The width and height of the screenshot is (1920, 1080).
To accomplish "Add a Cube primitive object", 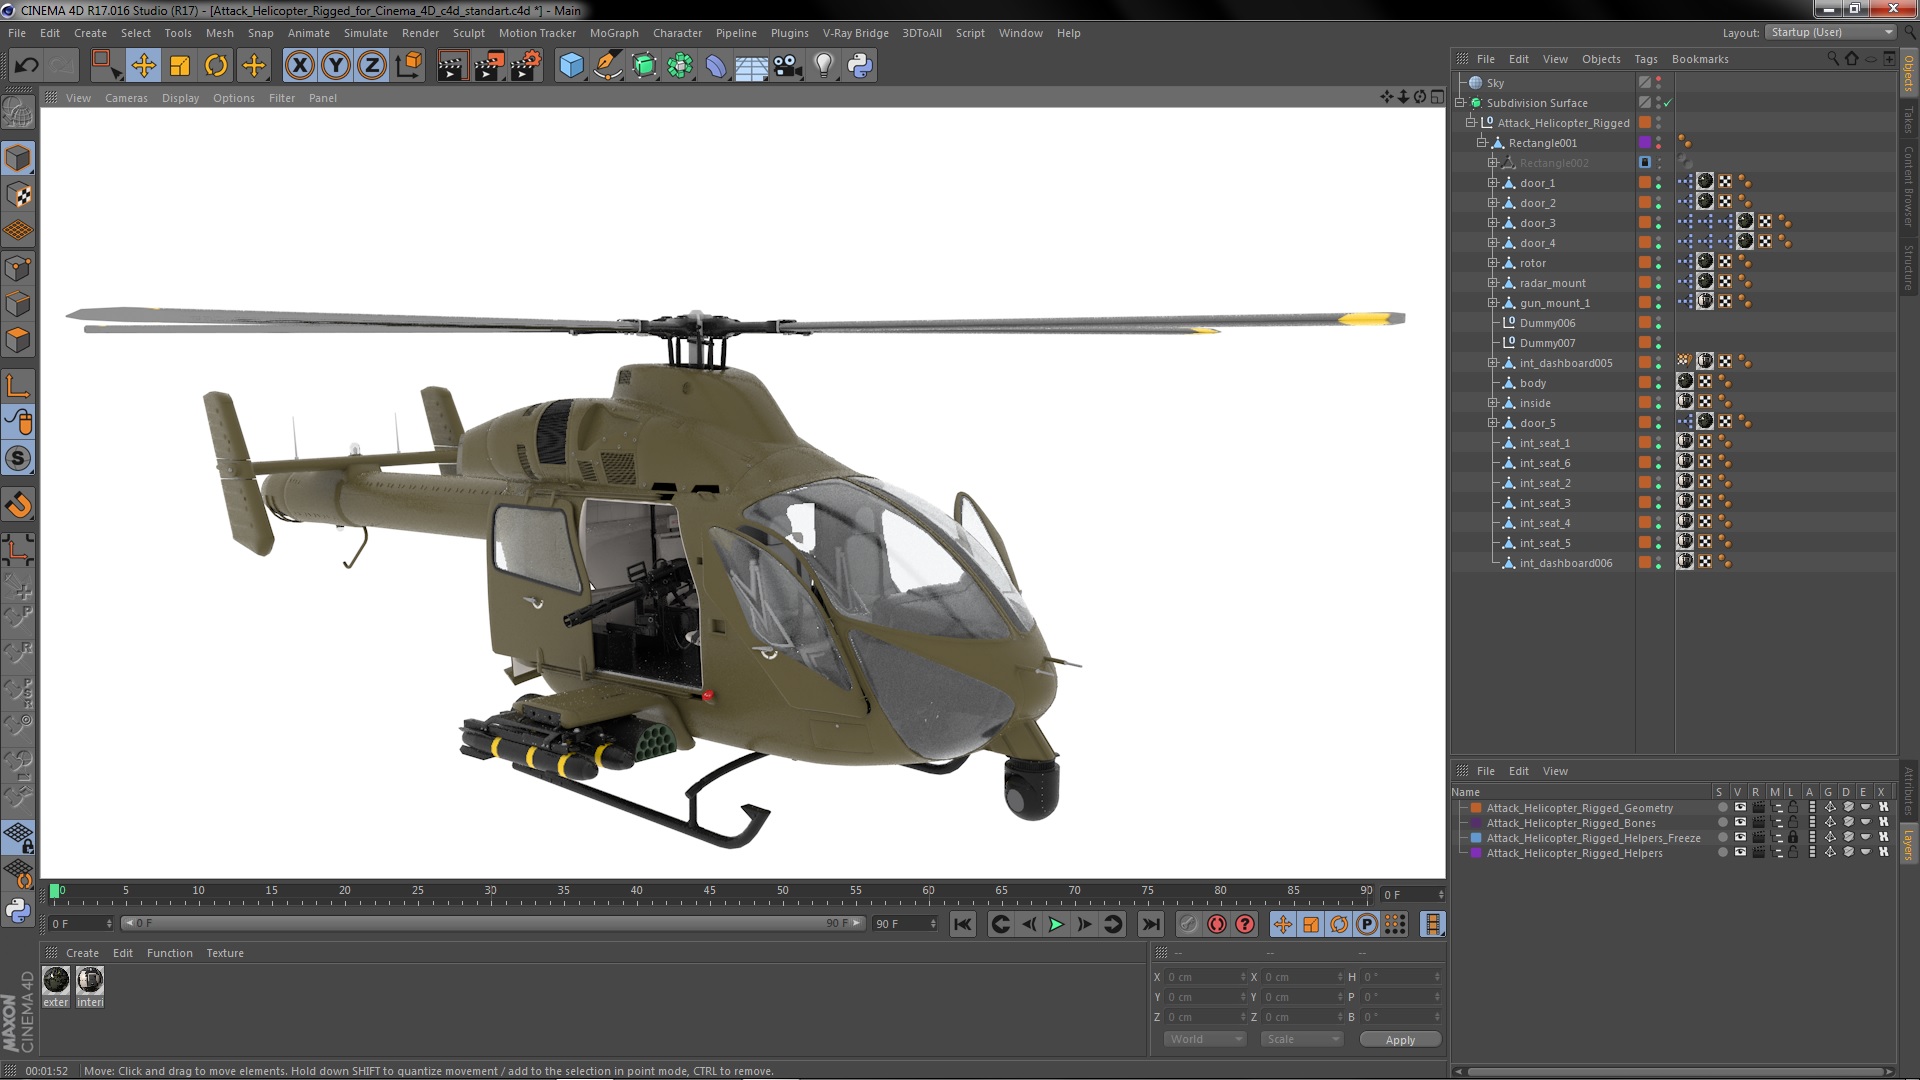I will 571,66.
